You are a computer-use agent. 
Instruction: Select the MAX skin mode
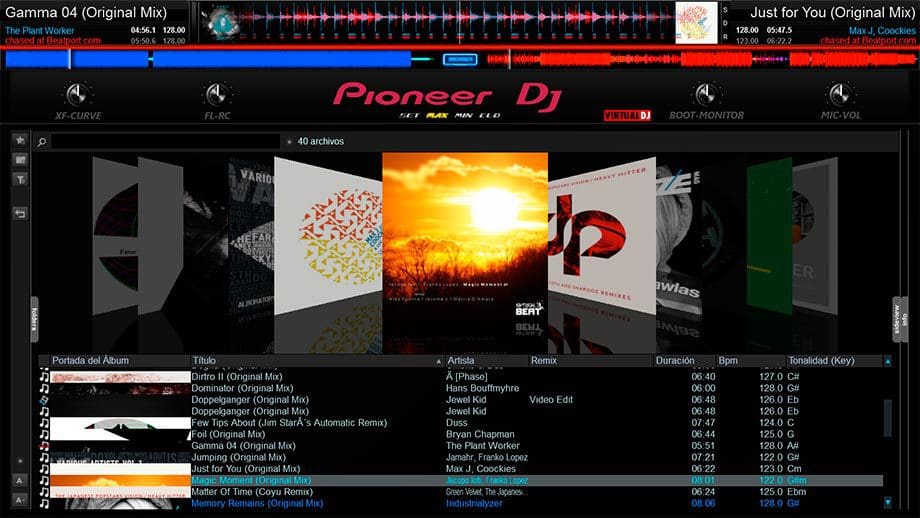(437, 116)
